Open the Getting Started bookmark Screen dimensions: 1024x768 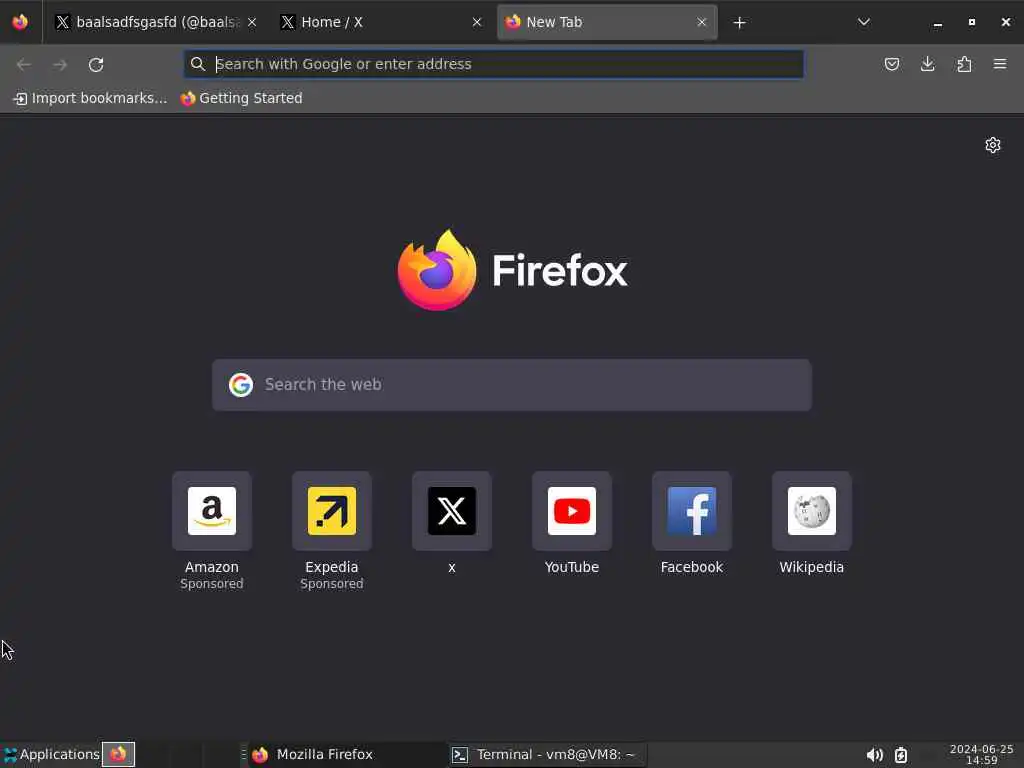pos(242,99)
